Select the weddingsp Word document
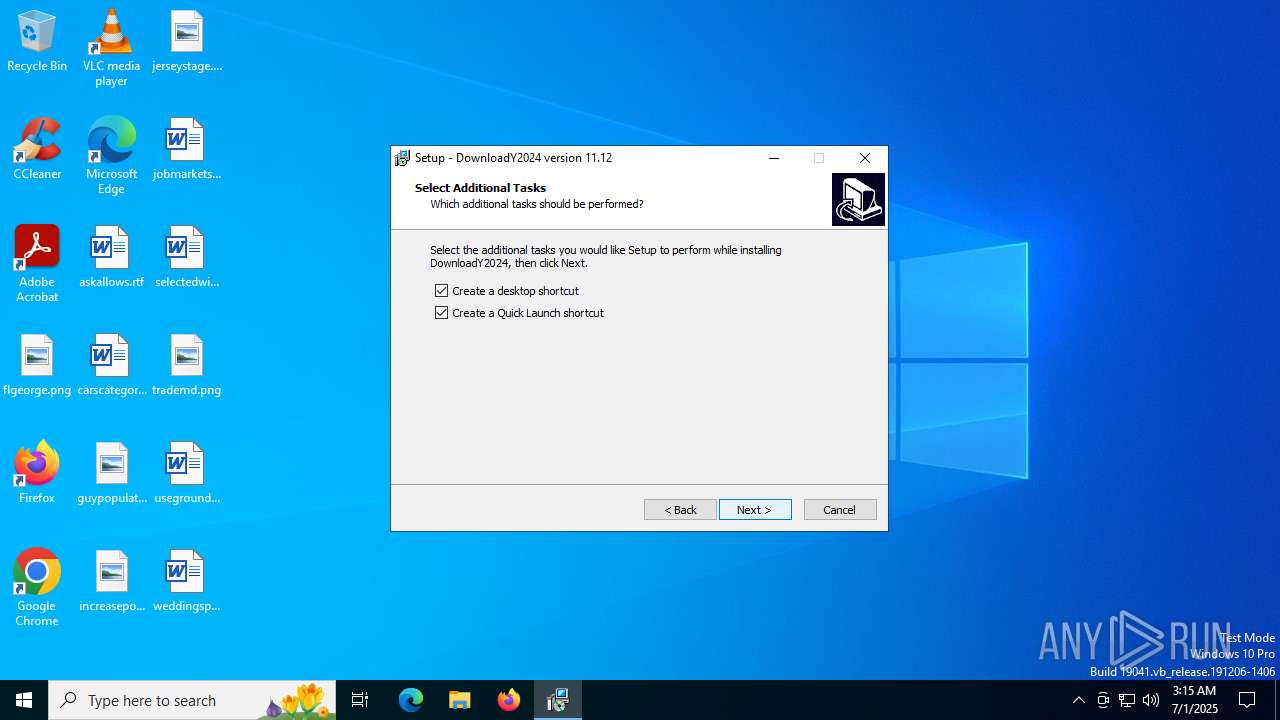This screenshot has width=1280, height=720. pos(187,582)
